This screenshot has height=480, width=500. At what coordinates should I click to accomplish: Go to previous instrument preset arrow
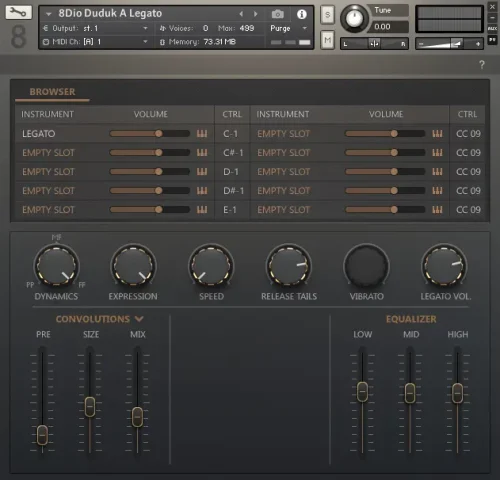pos(241,14)
